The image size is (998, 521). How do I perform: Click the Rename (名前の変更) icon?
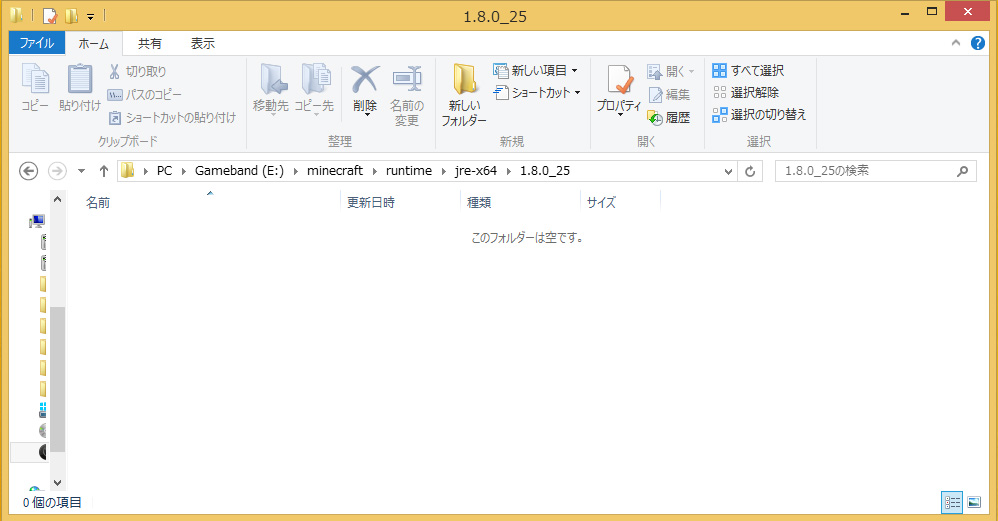[x=406, y=95]
